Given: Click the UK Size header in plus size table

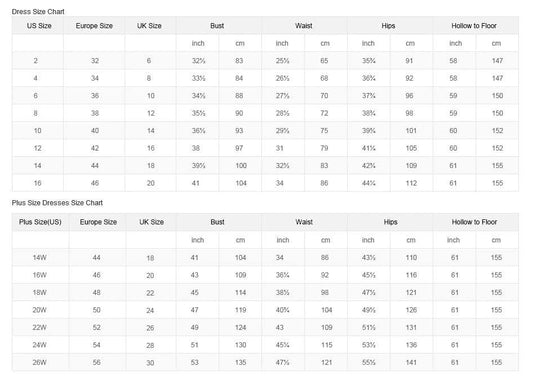Looking at the screenshot, I should click(151, 222).
